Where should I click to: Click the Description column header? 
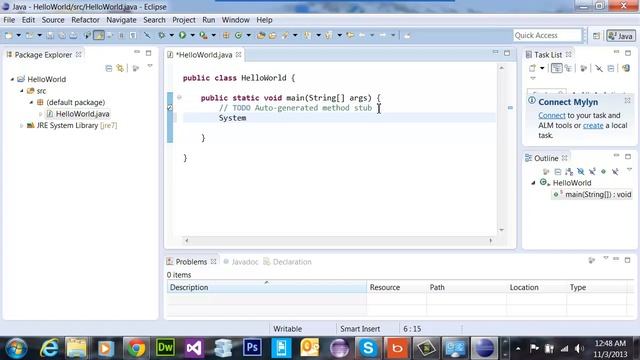(267, 287)
